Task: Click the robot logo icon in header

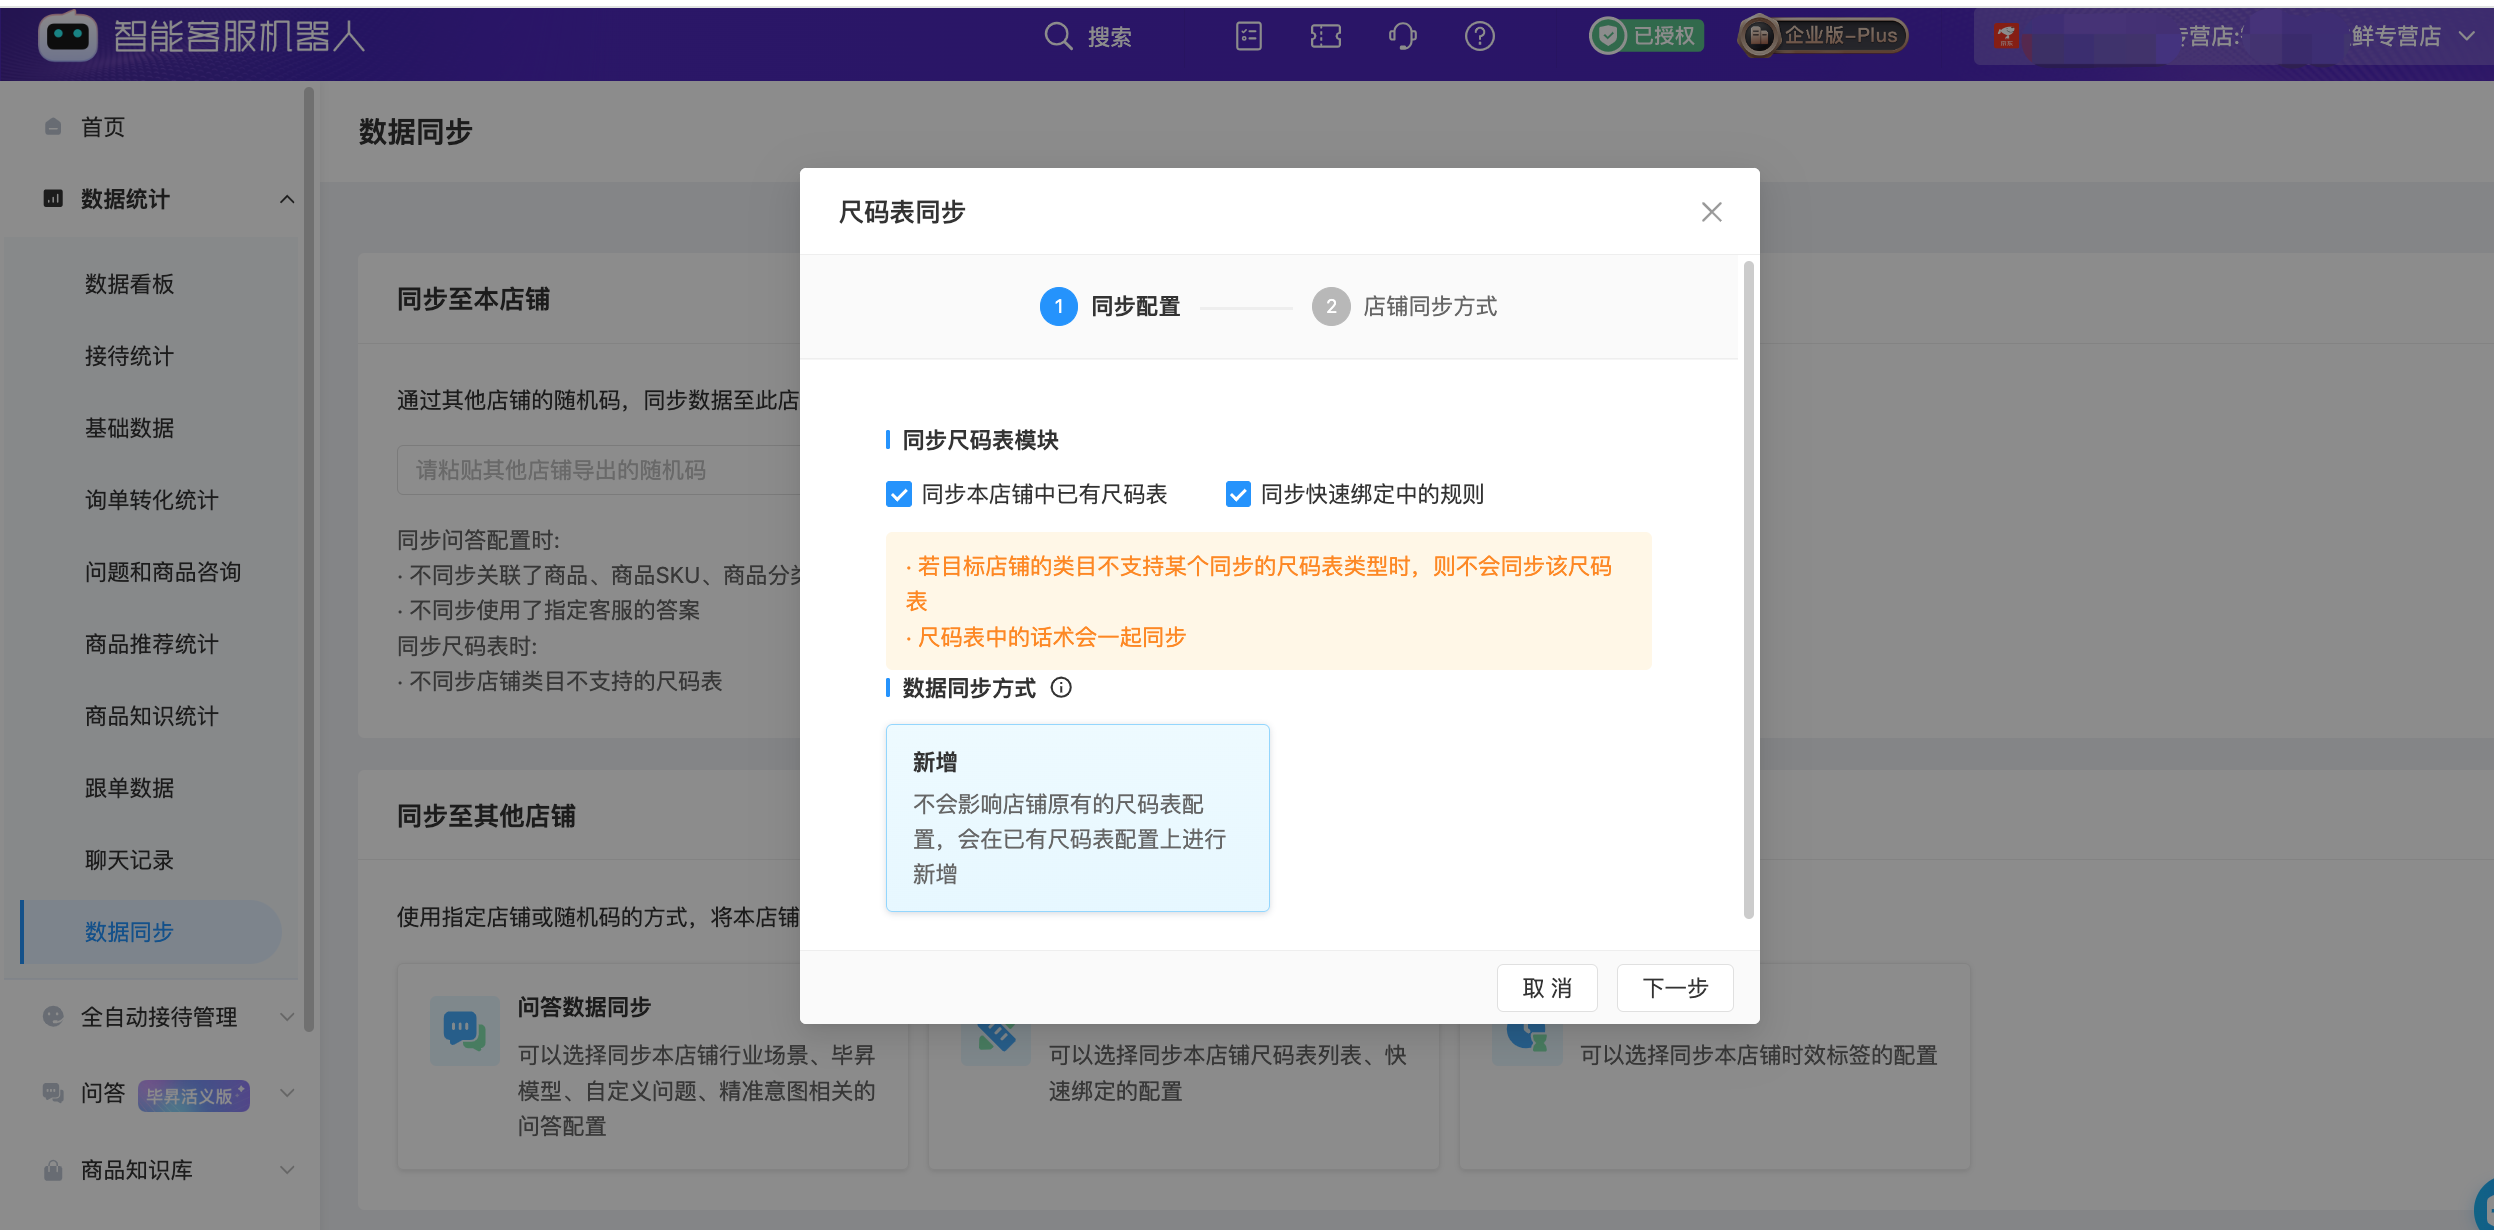Action: tap(68, 37)
